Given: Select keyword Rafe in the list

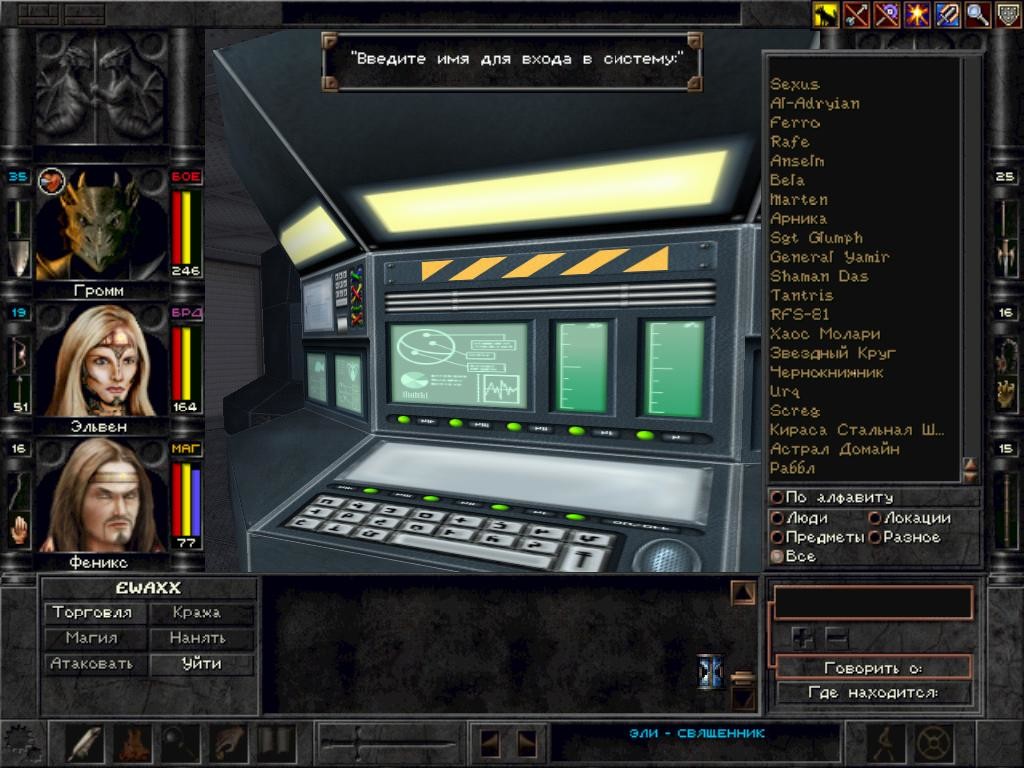Looking at the screenshot, I should 790,142.
